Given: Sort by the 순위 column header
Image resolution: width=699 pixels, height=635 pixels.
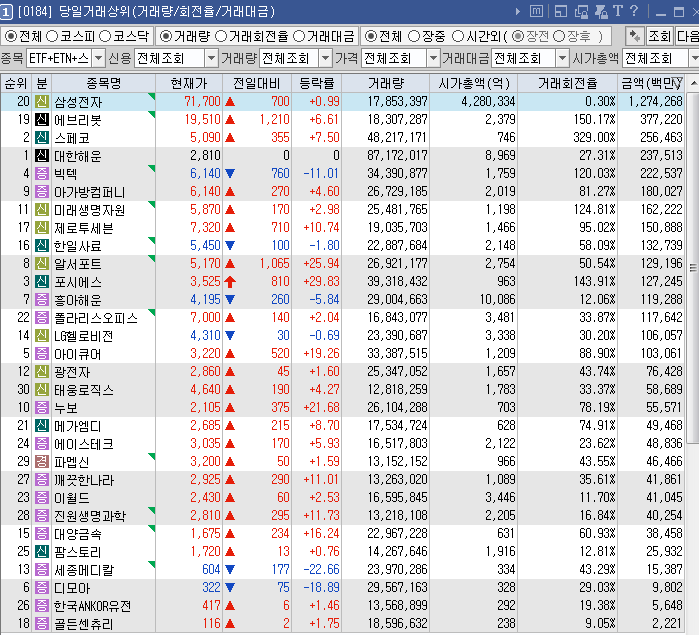Looking at the screenshot, I should [16, 83].
